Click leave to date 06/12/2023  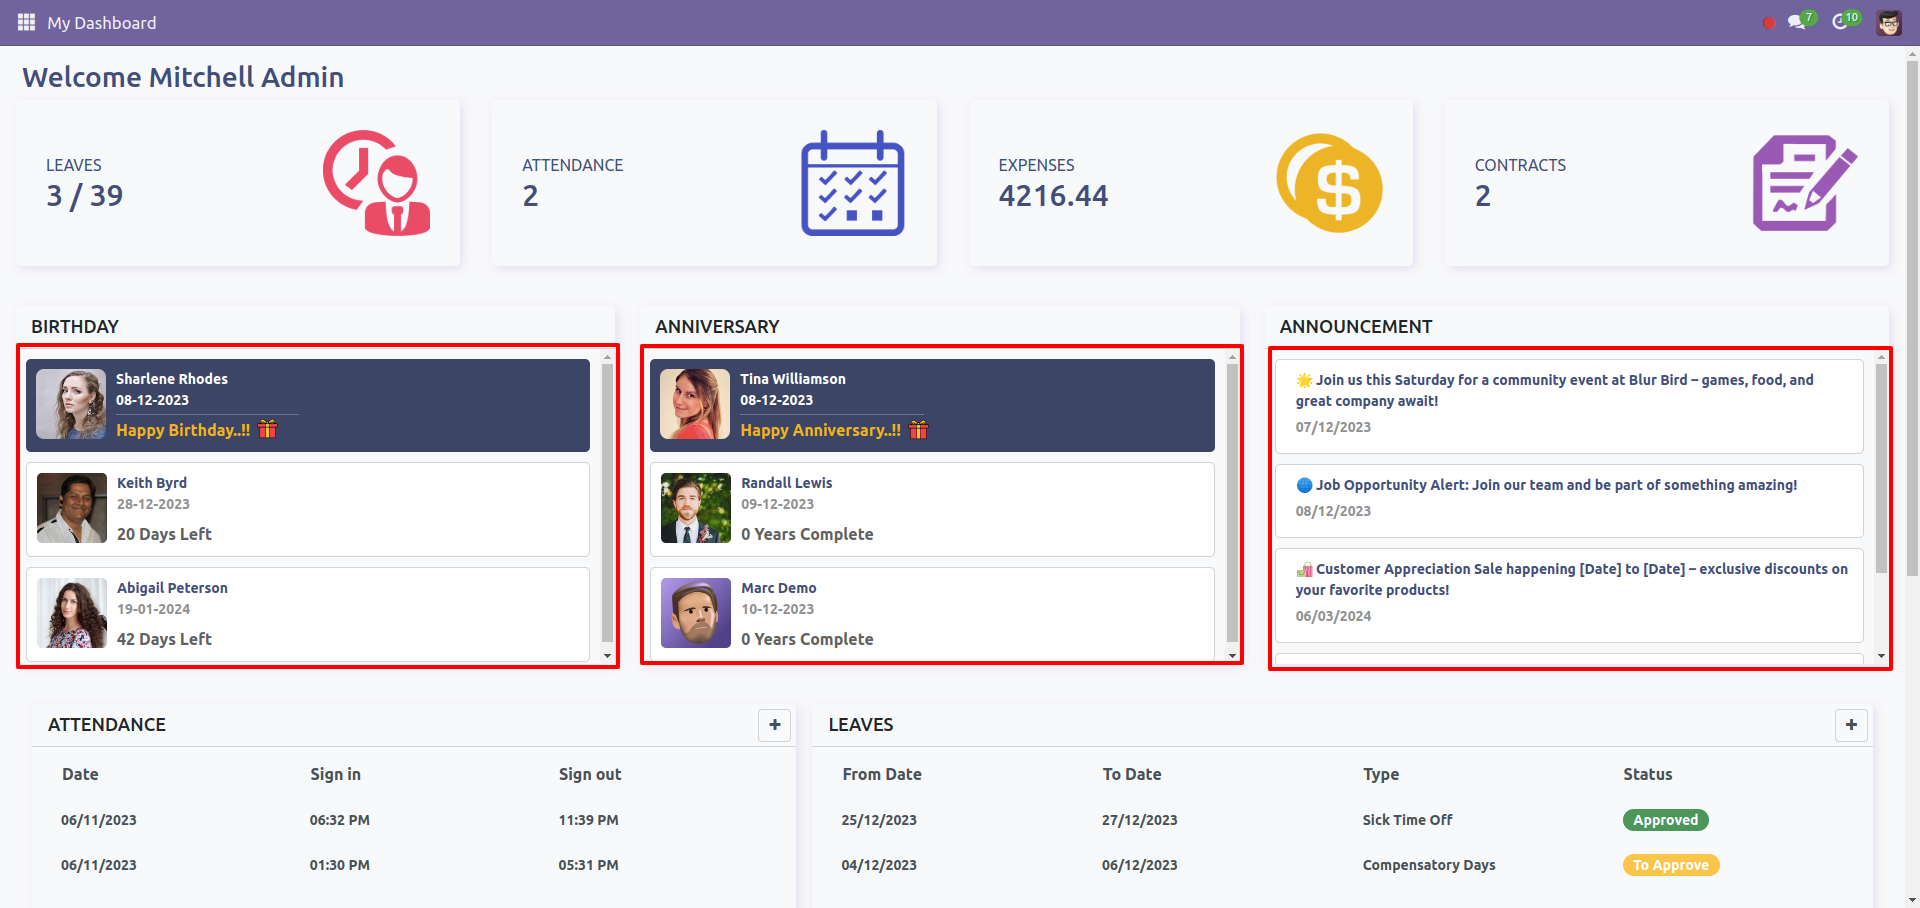1139,865
